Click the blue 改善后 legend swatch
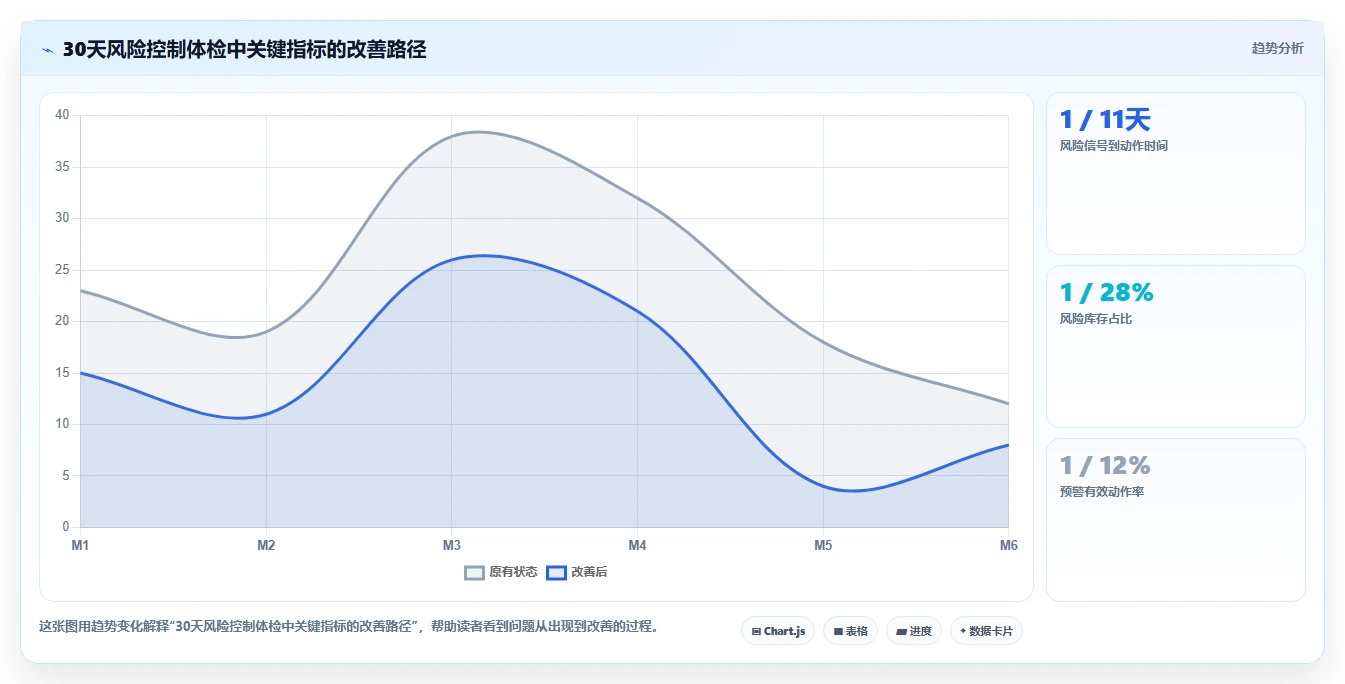Image resolution: width=1345 pixels, height=684 pixels. coord(556,572)
